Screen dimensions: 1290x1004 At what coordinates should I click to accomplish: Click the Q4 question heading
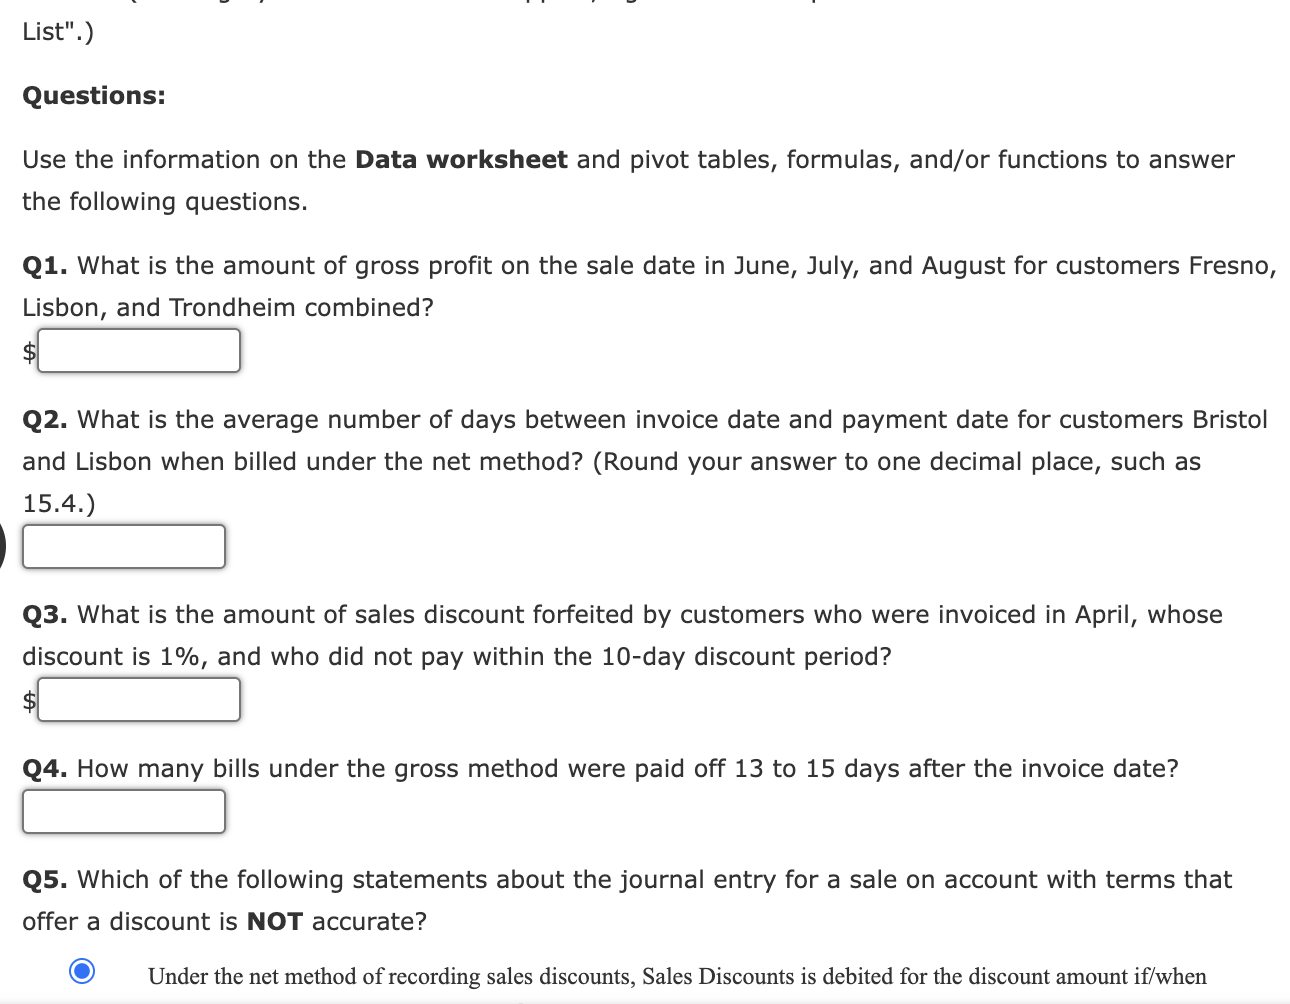(x=44, y=768)
